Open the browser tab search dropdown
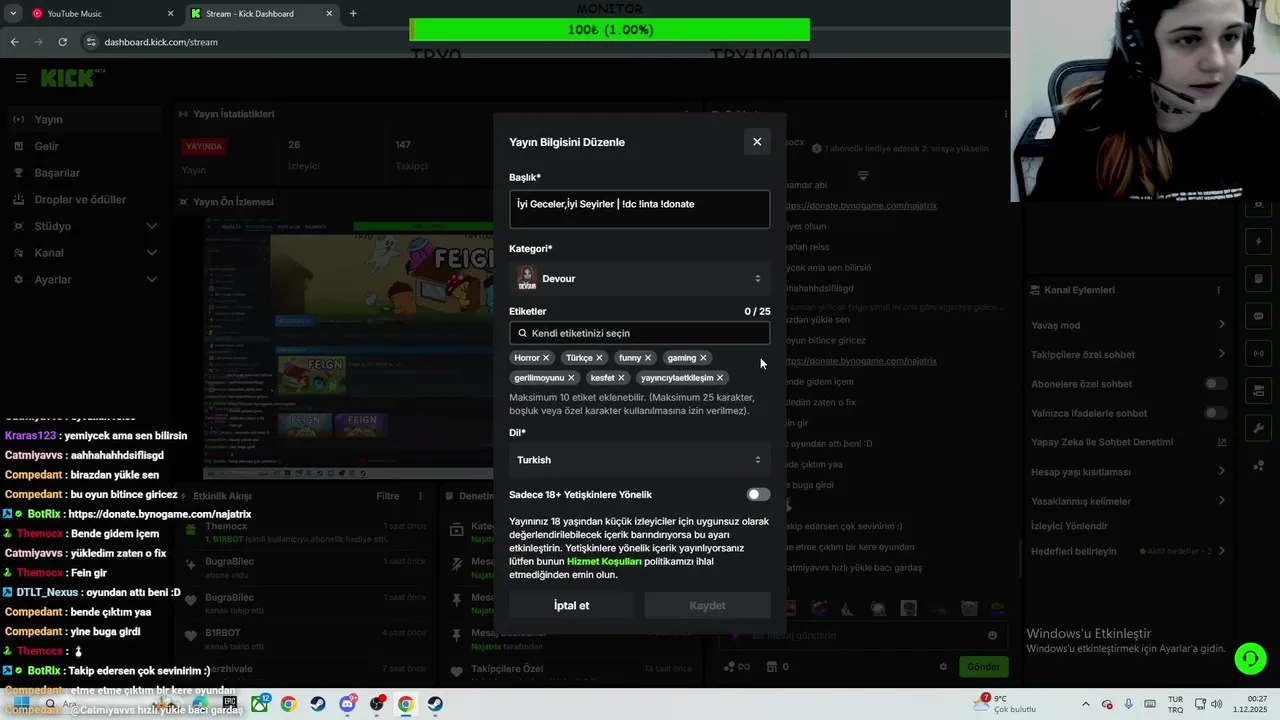Image resolution: width=1280 pixels, height=720 pixels. tap(13, 14)
